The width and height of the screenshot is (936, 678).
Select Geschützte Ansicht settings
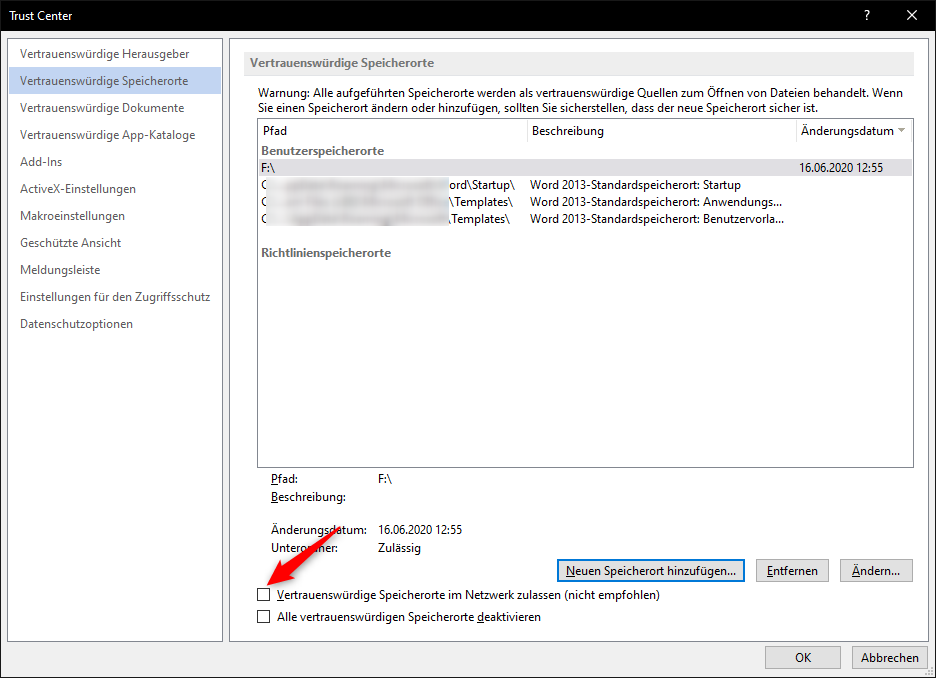click(70, 243)
